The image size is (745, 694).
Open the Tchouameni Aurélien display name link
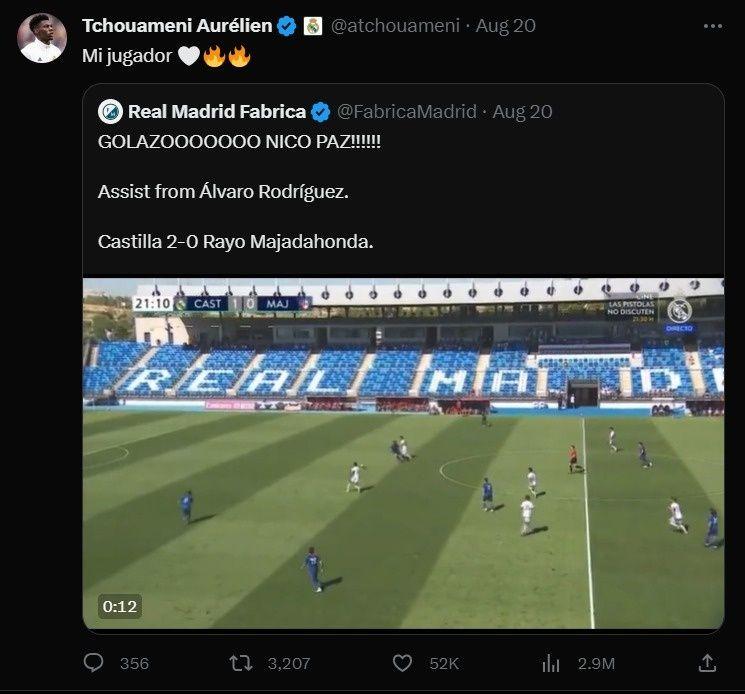point(176,26)
